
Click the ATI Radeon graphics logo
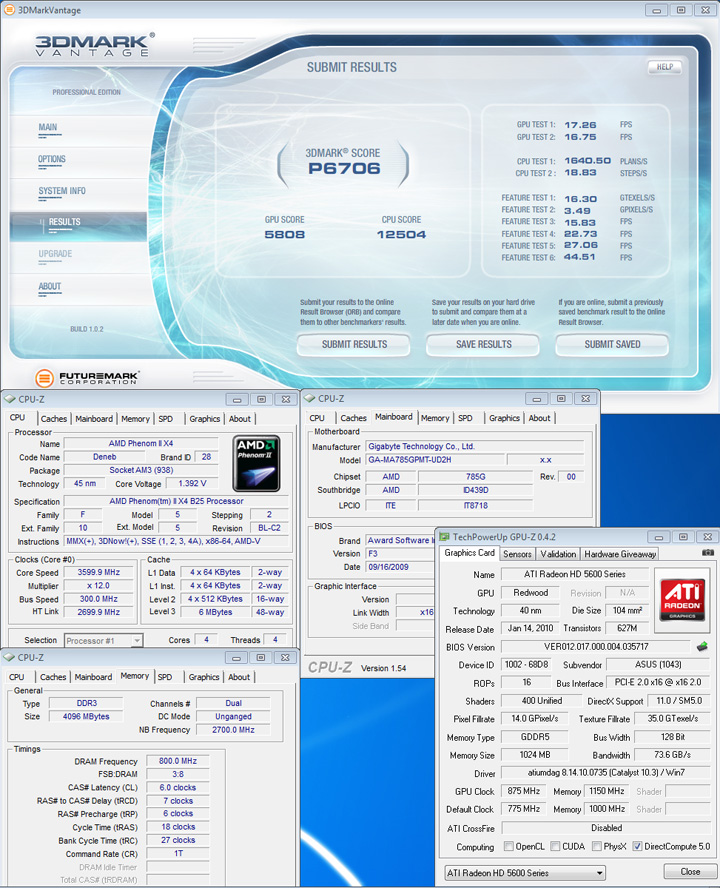682,599
